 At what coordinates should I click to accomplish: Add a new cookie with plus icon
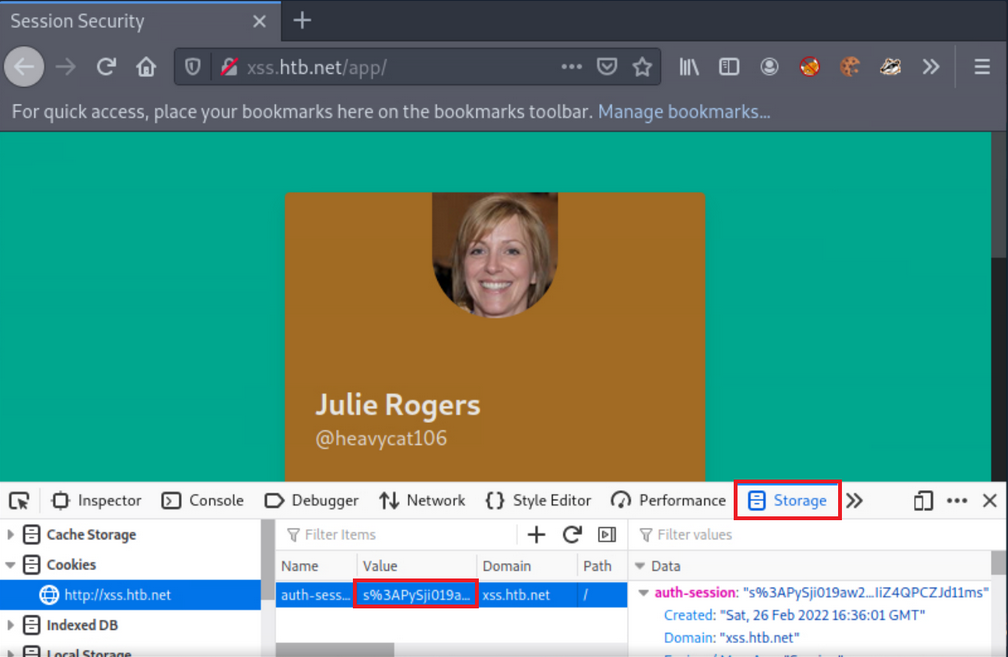[x=536, y=535]
